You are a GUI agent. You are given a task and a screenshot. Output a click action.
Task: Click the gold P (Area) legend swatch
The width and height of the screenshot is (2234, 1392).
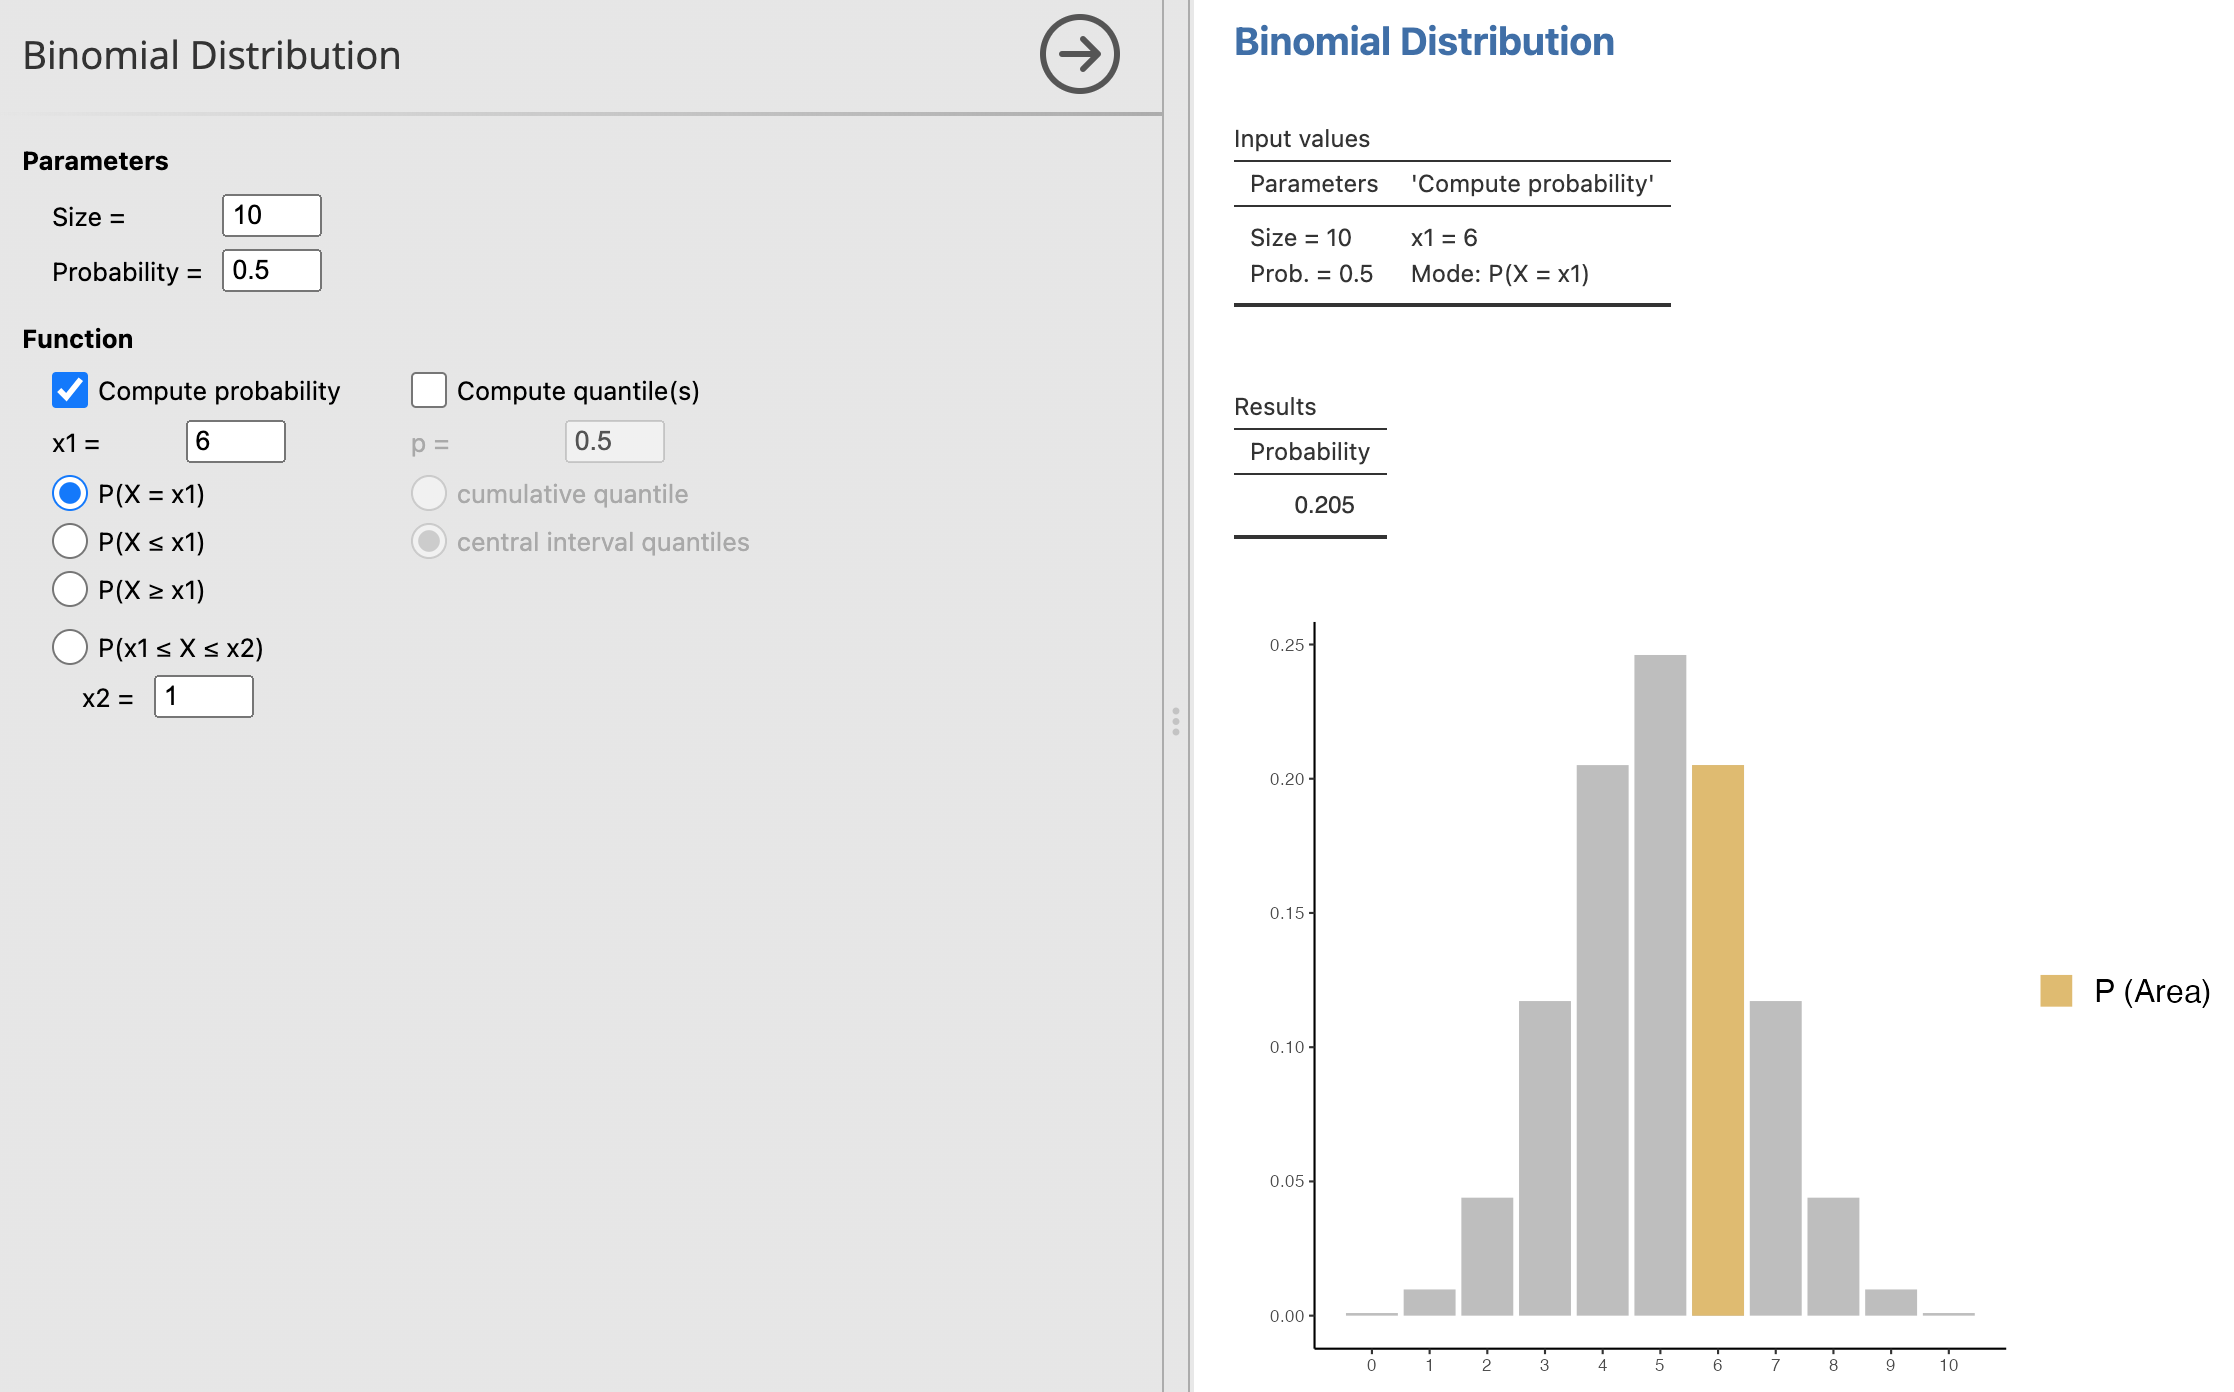[2055, 991]
